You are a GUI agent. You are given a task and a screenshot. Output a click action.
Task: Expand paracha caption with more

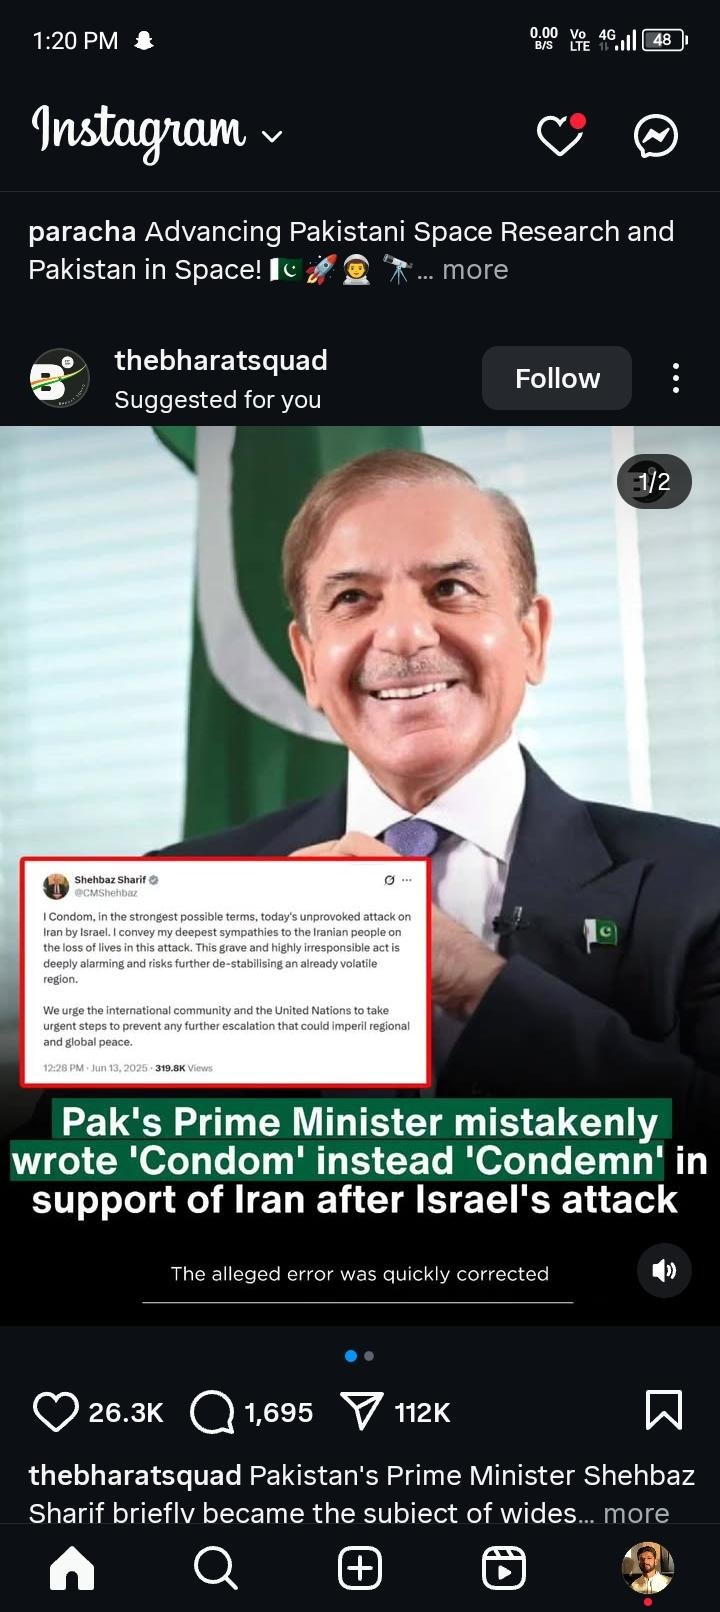pyautogui.click(x=475, y=270)
